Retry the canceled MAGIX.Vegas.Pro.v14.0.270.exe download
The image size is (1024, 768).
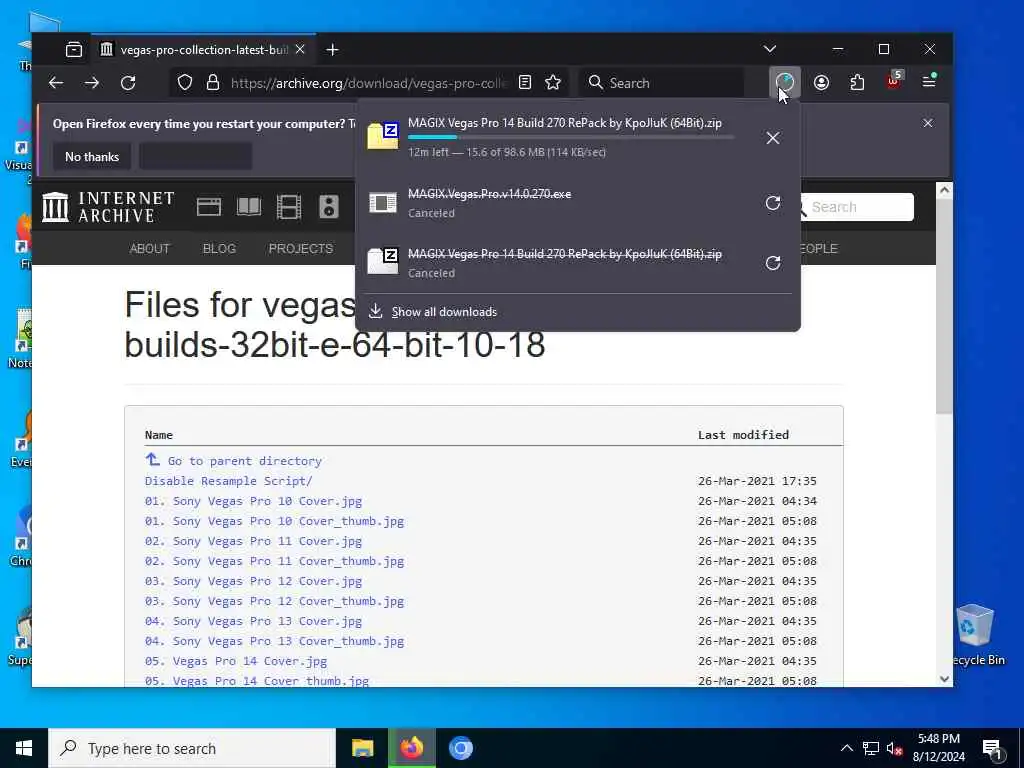tap(773, 203)
